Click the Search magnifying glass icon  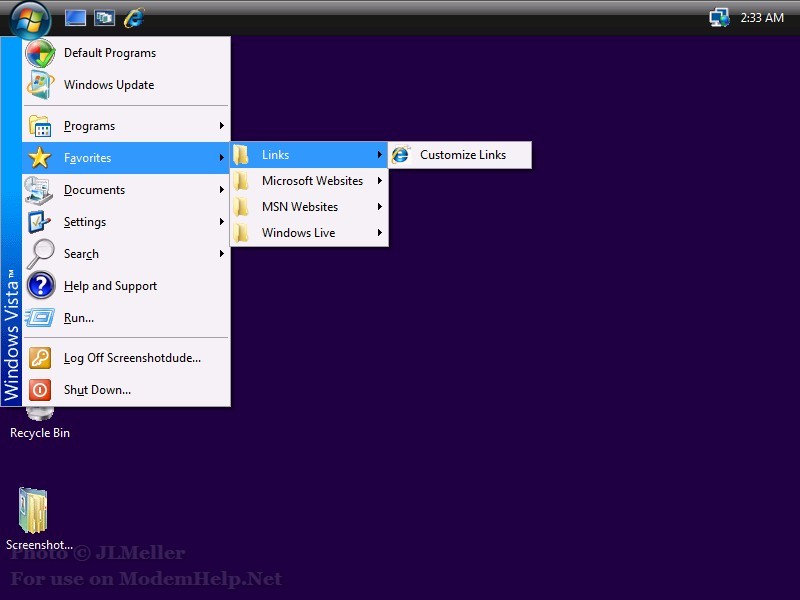[x=40, y=254]
